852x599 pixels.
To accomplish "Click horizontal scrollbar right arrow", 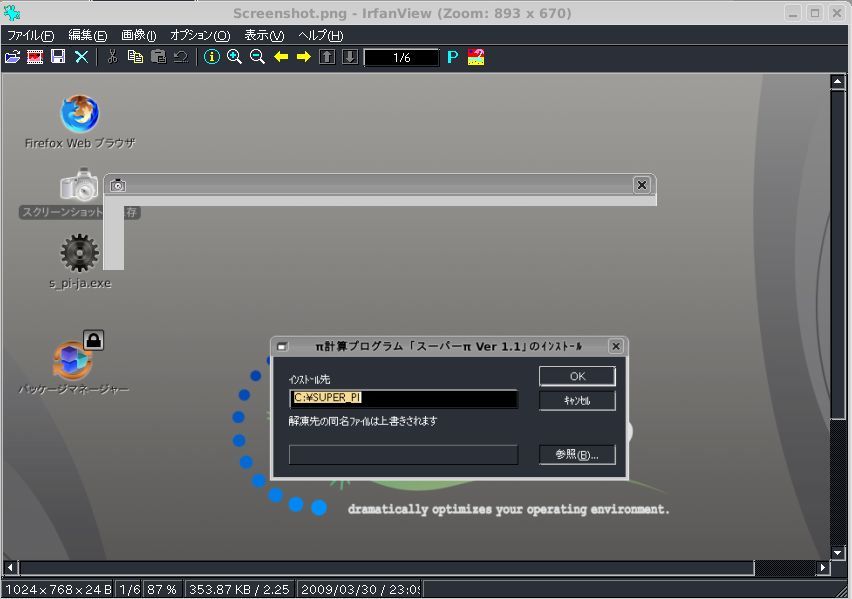I will (x=823, y=567).
